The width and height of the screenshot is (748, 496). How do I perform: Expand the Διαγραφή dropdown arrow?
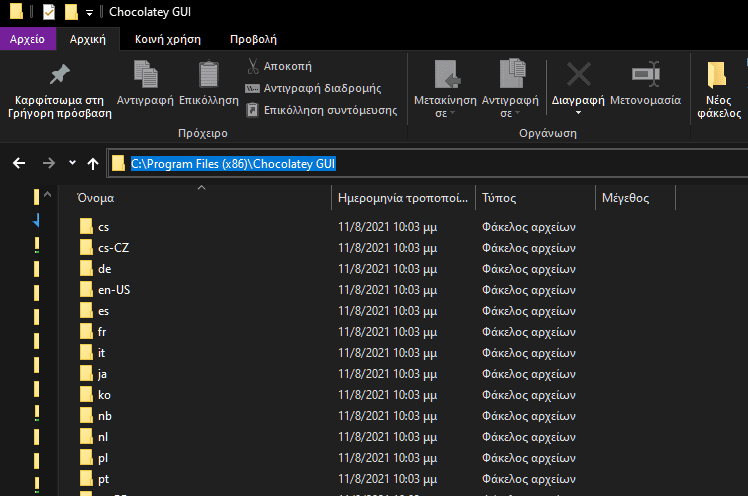point(578,113)
